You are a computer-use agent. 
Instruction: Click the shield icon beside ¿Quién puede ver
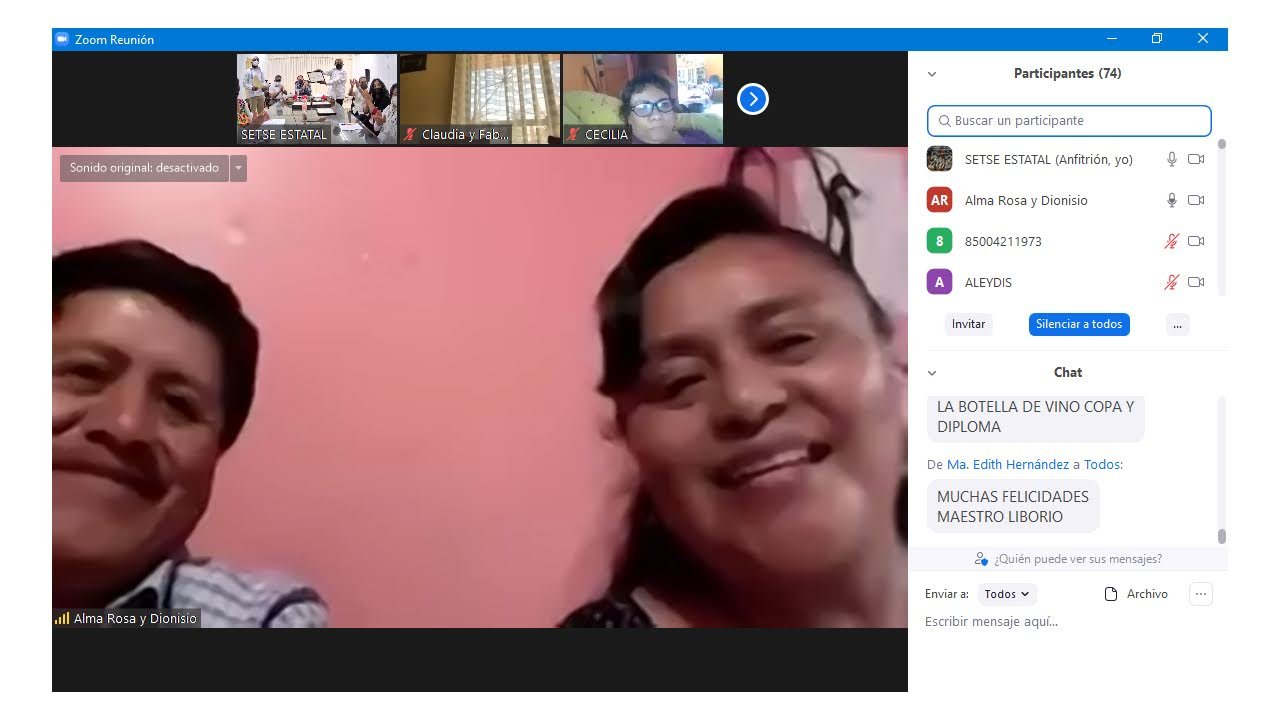981,559
